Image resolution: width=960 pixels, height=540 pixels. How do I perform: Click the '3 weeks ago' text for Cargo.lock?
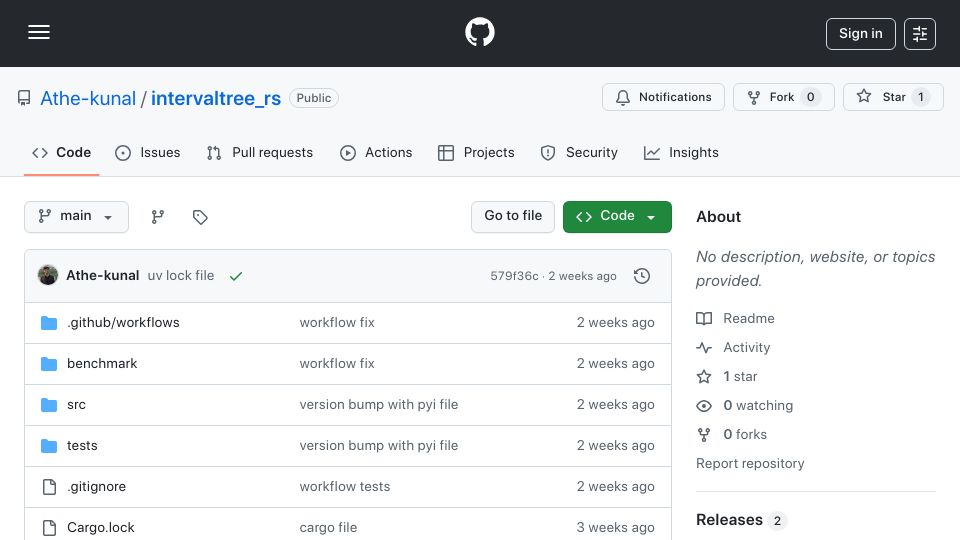coord(615,528)
